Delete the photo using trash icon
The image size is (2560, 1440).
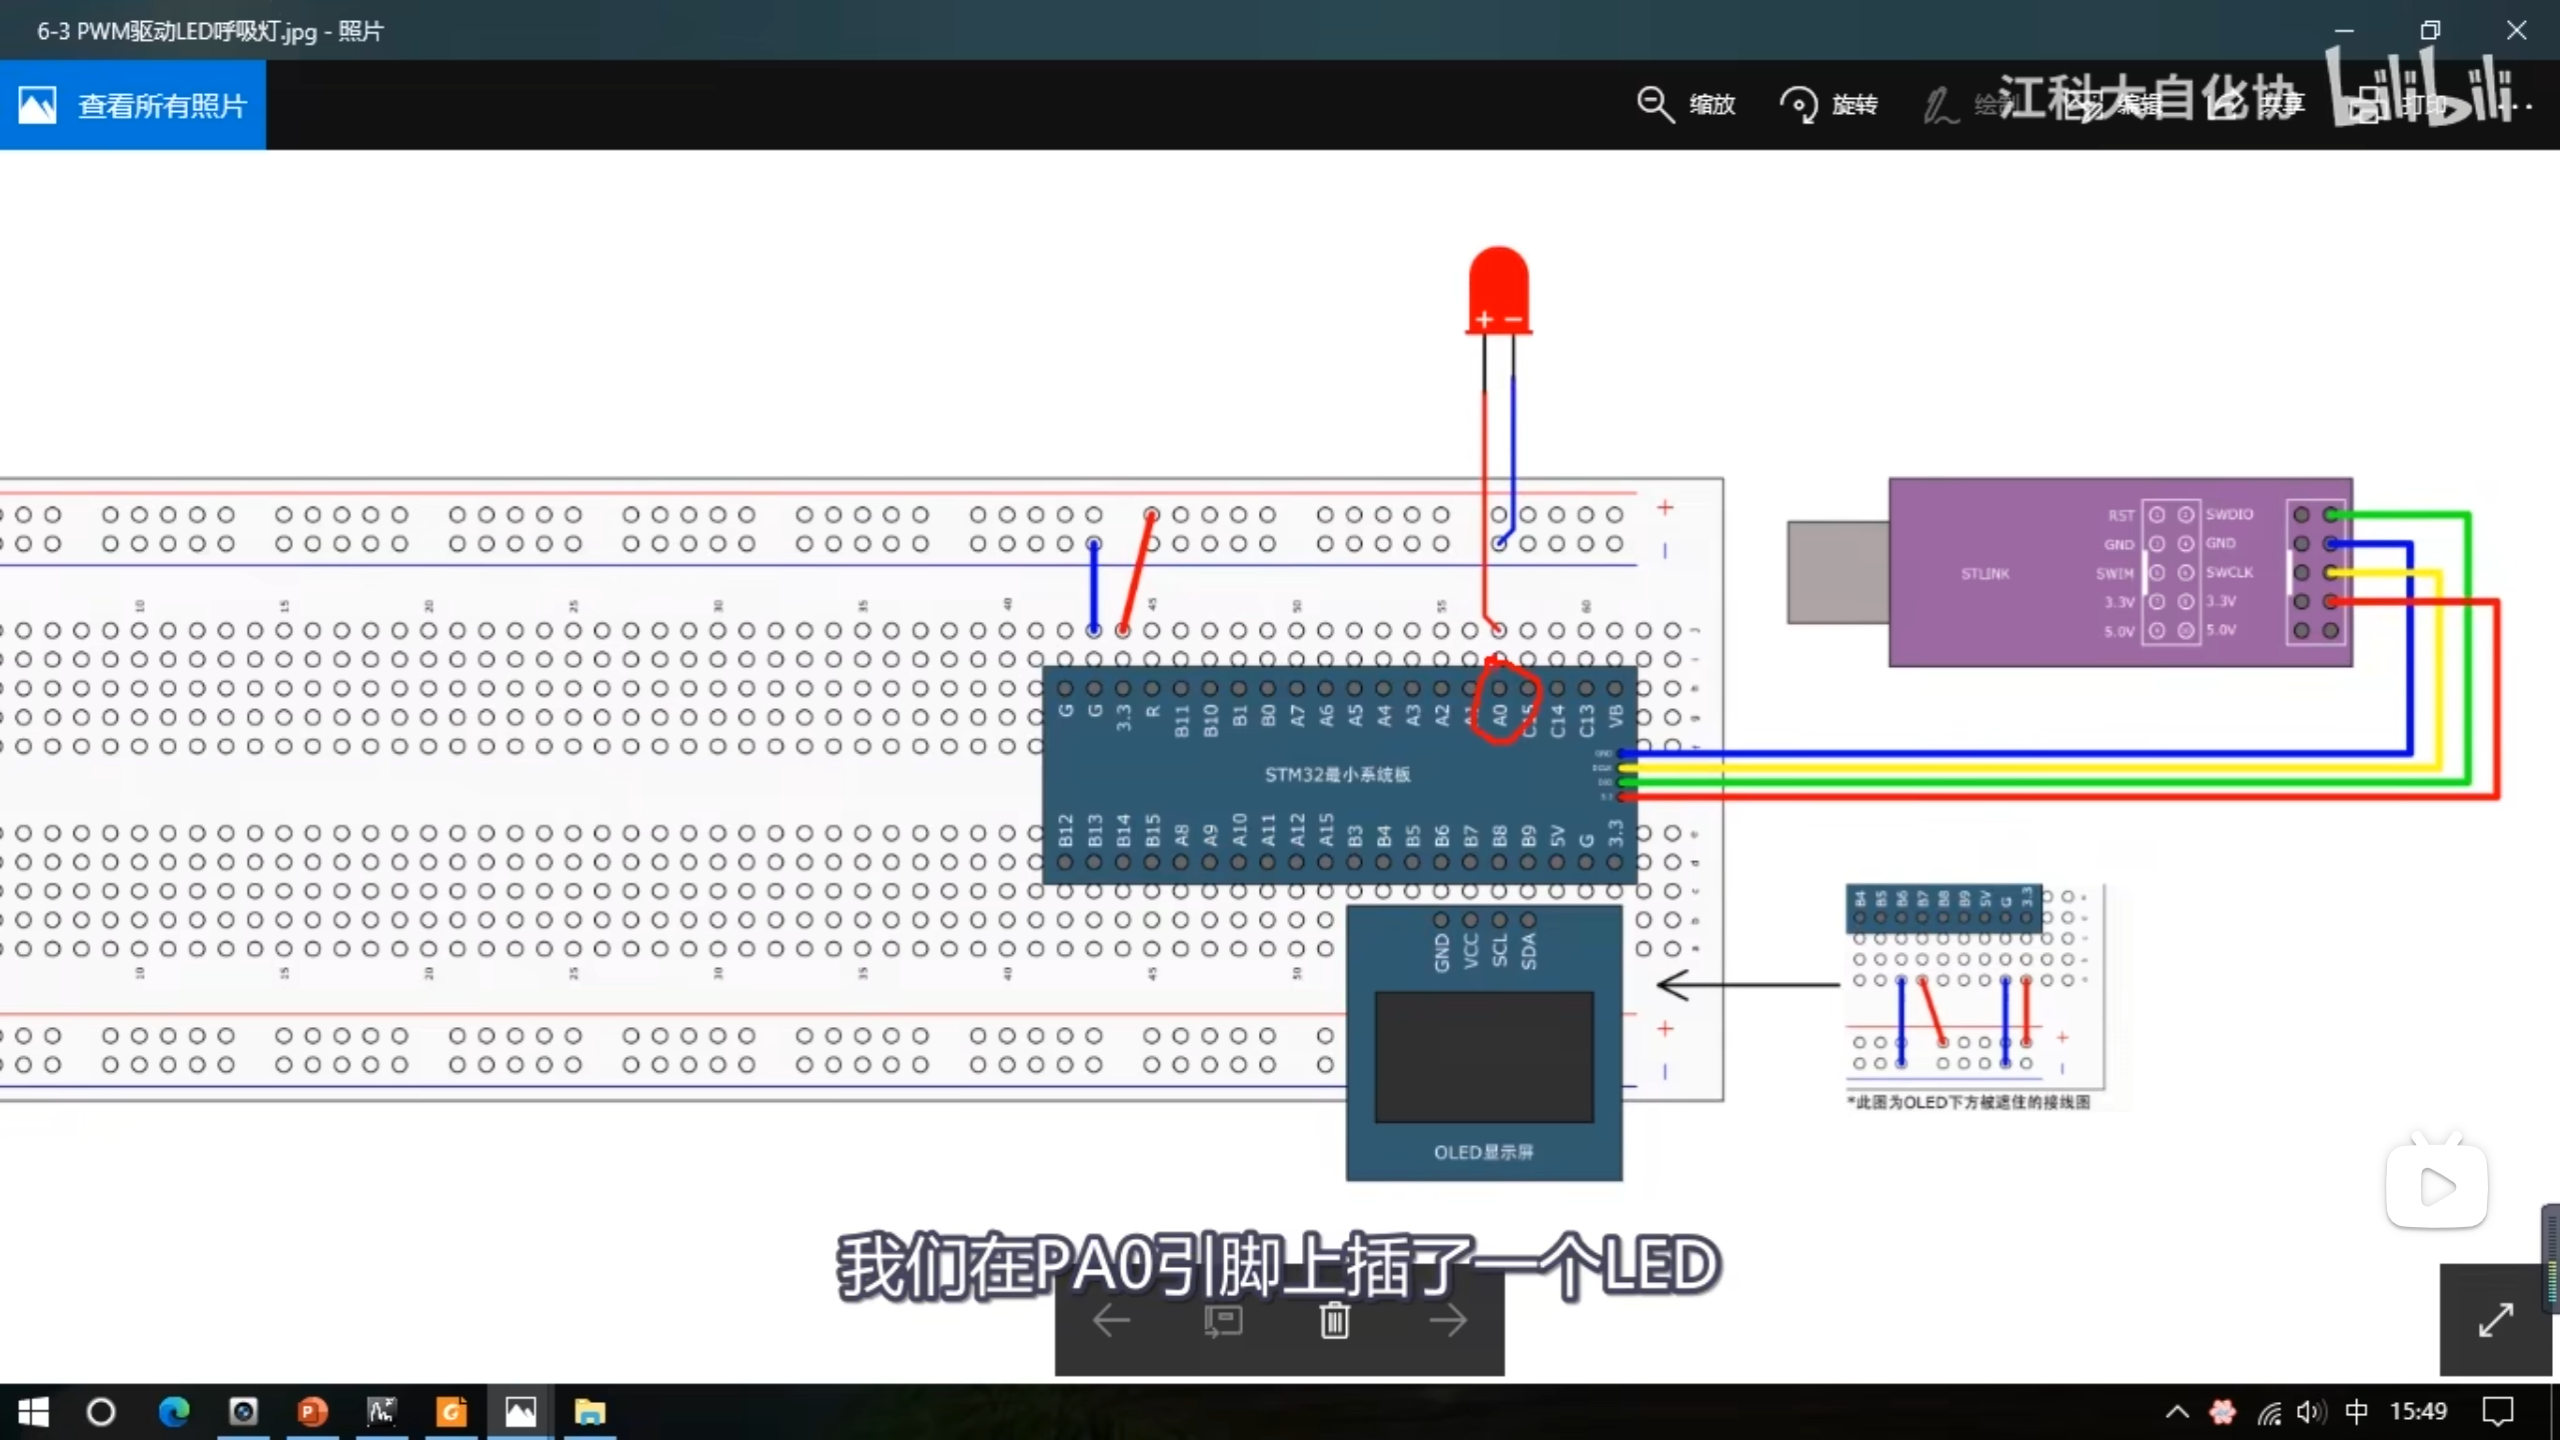(1334, 1321)
